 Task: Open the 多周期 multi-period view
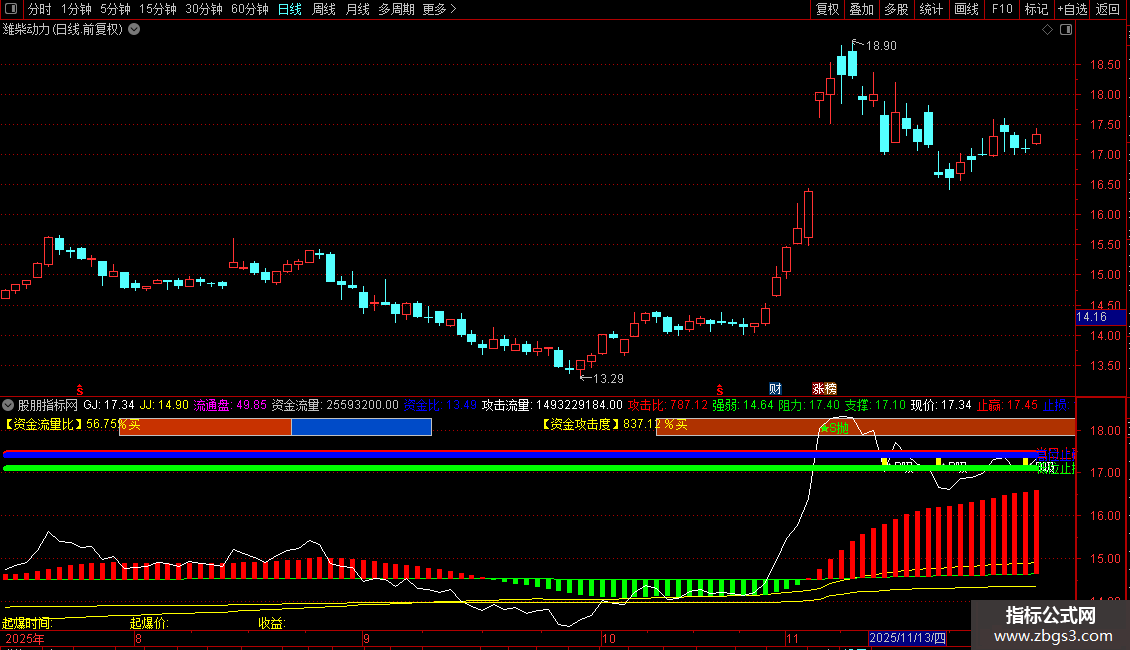pos(396,9)
